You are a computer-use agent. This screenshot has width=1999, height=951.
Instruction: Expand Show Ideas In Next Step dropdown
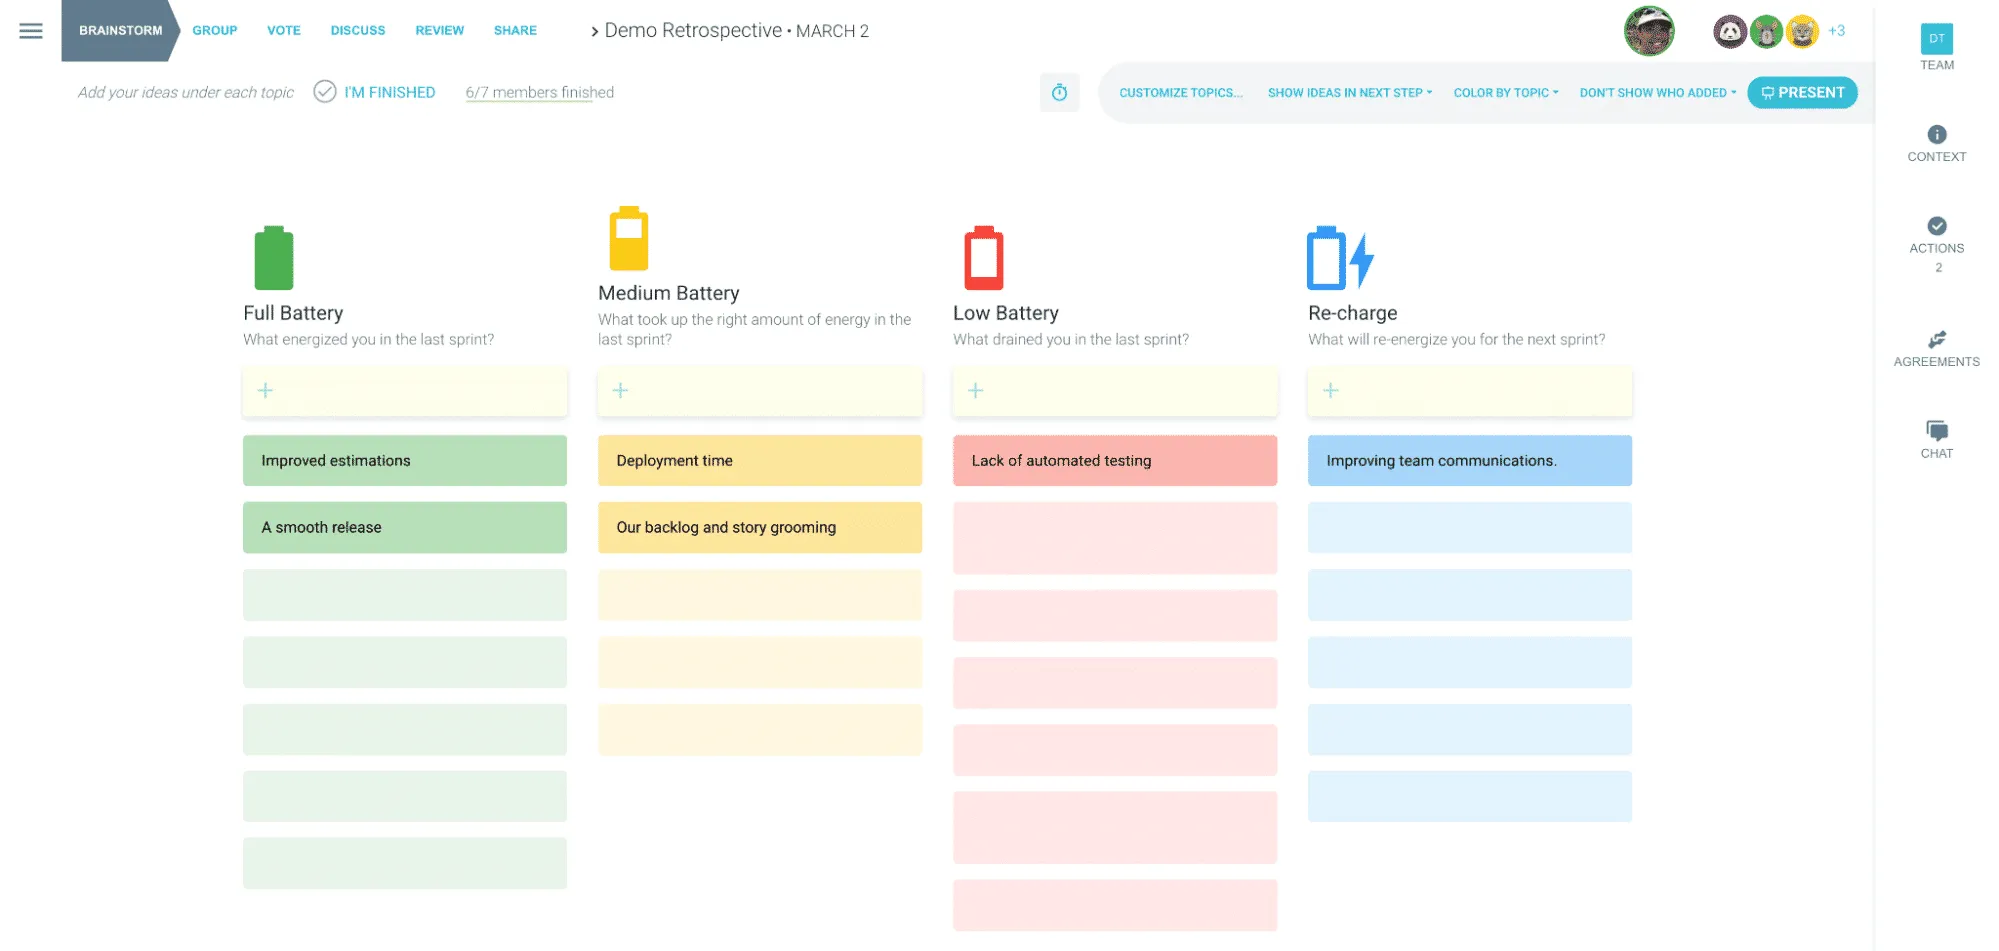(1349, 93)
